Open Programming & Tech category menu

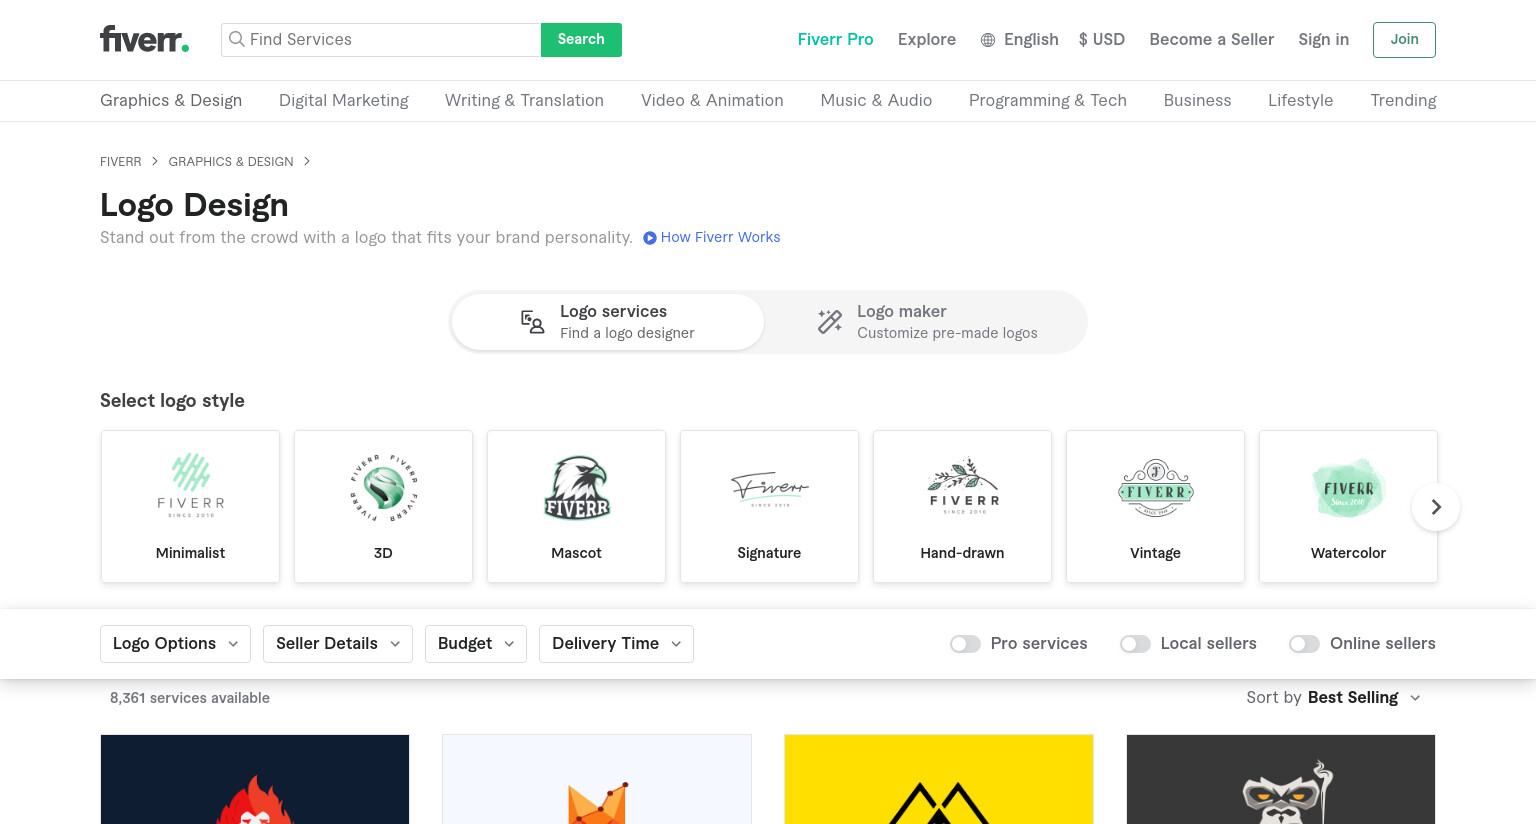click(x=1048, y=100)
